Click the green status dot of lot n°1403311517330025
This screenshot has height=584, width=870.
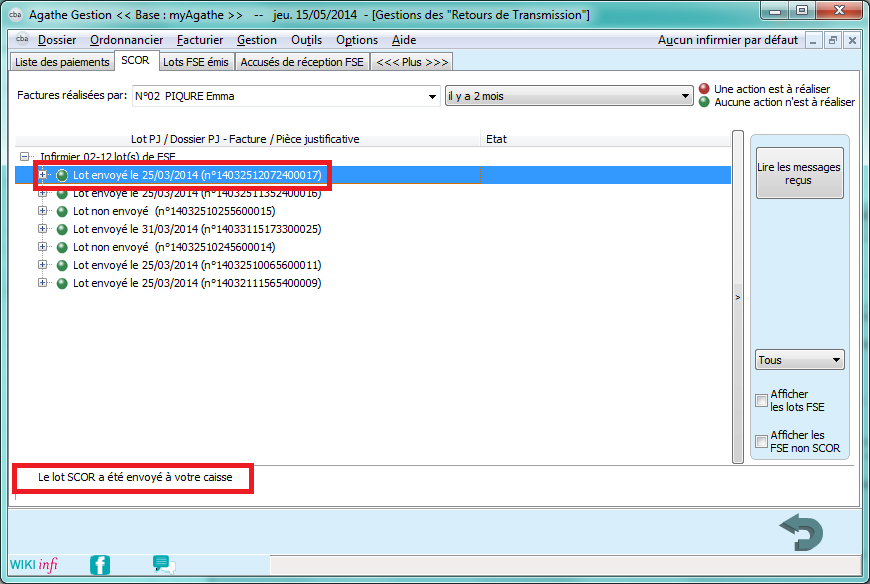click(62, 229)
